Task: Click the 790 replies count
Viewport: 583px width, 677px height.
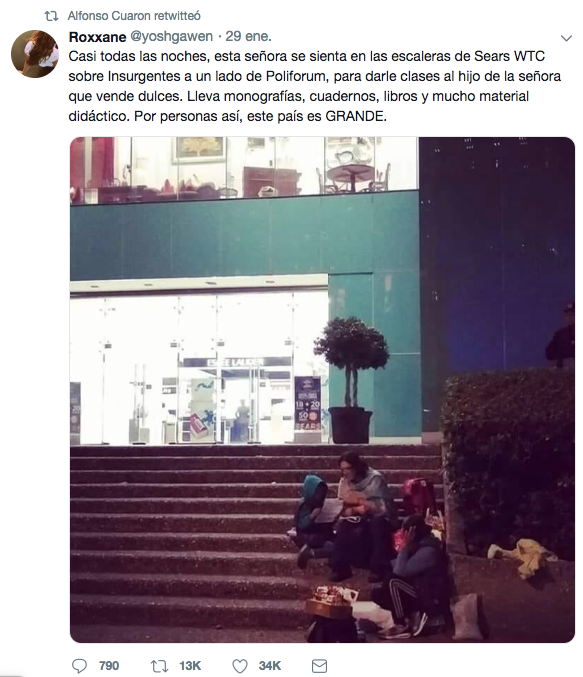Action: pyautogui.click(x=109, y=666)
